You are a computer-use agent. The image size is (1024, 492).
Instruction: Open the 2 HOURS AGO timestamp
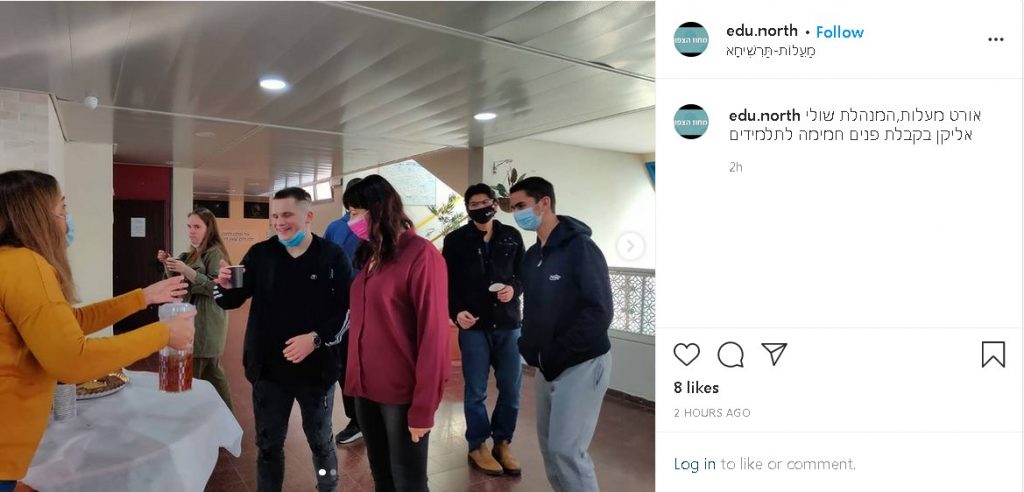tap(712, 413)
